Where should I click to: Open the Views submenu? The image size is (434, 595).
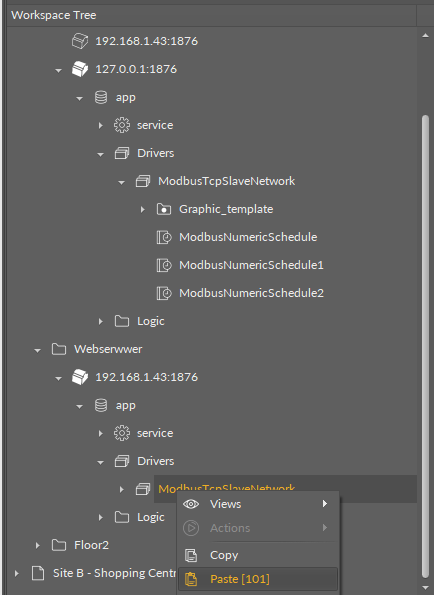[x=258, y=504]
